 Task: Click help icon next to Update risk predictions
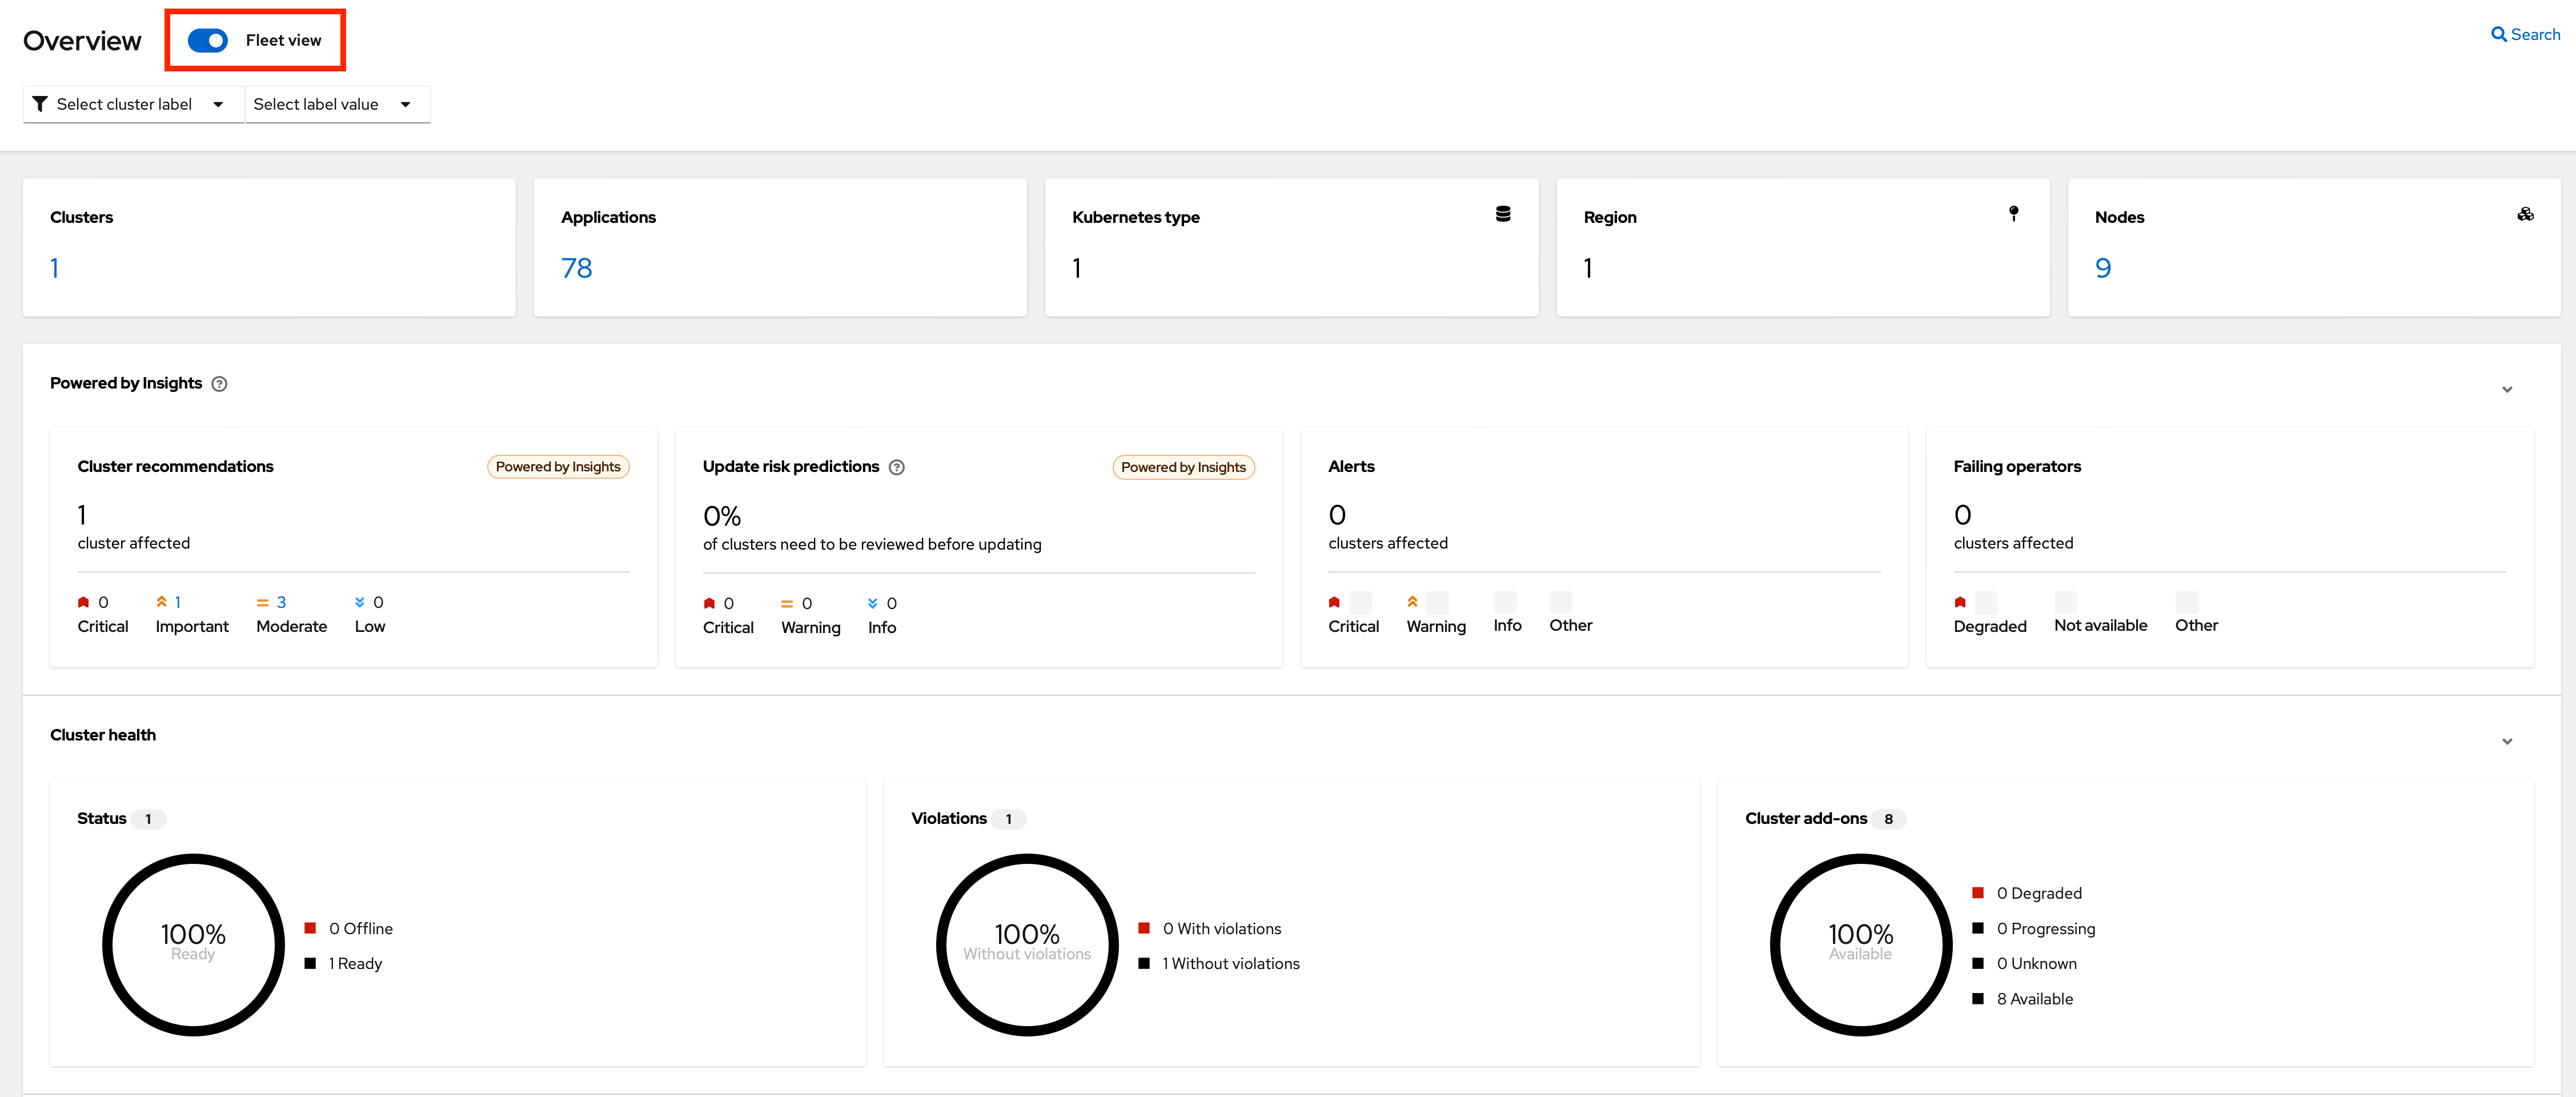[x=897, y=467]
